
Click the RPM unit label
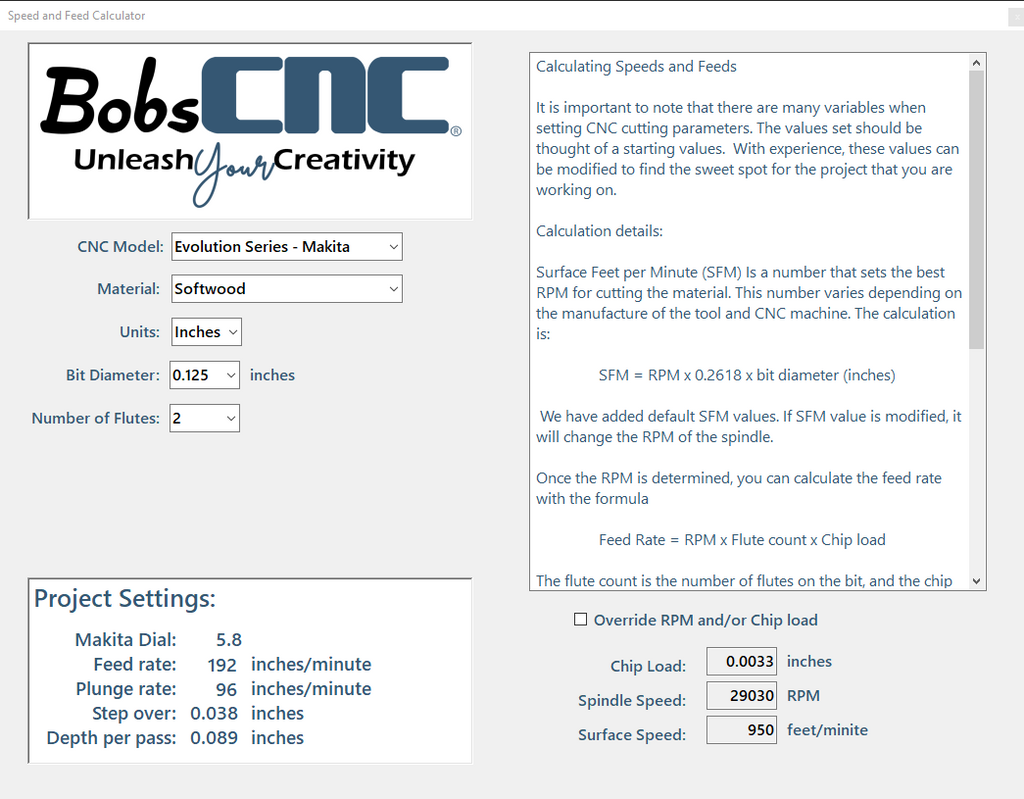(803, 696)
